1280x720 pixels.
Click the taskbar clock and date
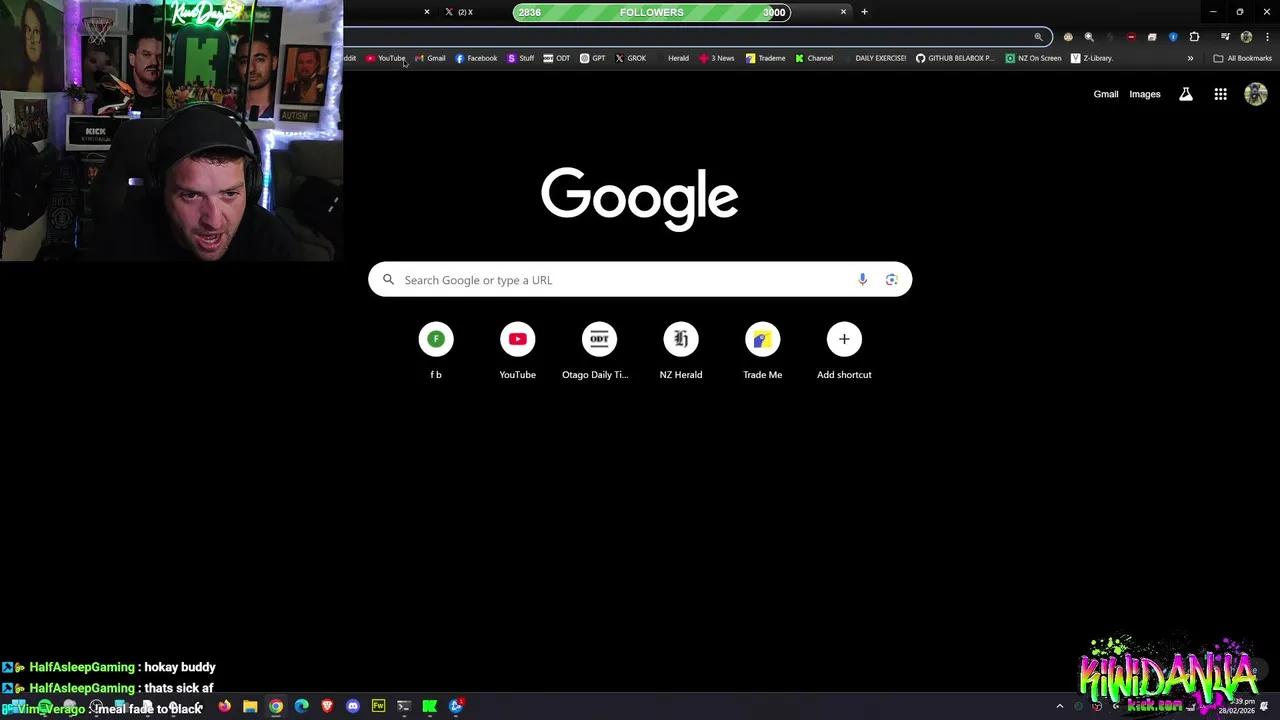point(1238,706)
